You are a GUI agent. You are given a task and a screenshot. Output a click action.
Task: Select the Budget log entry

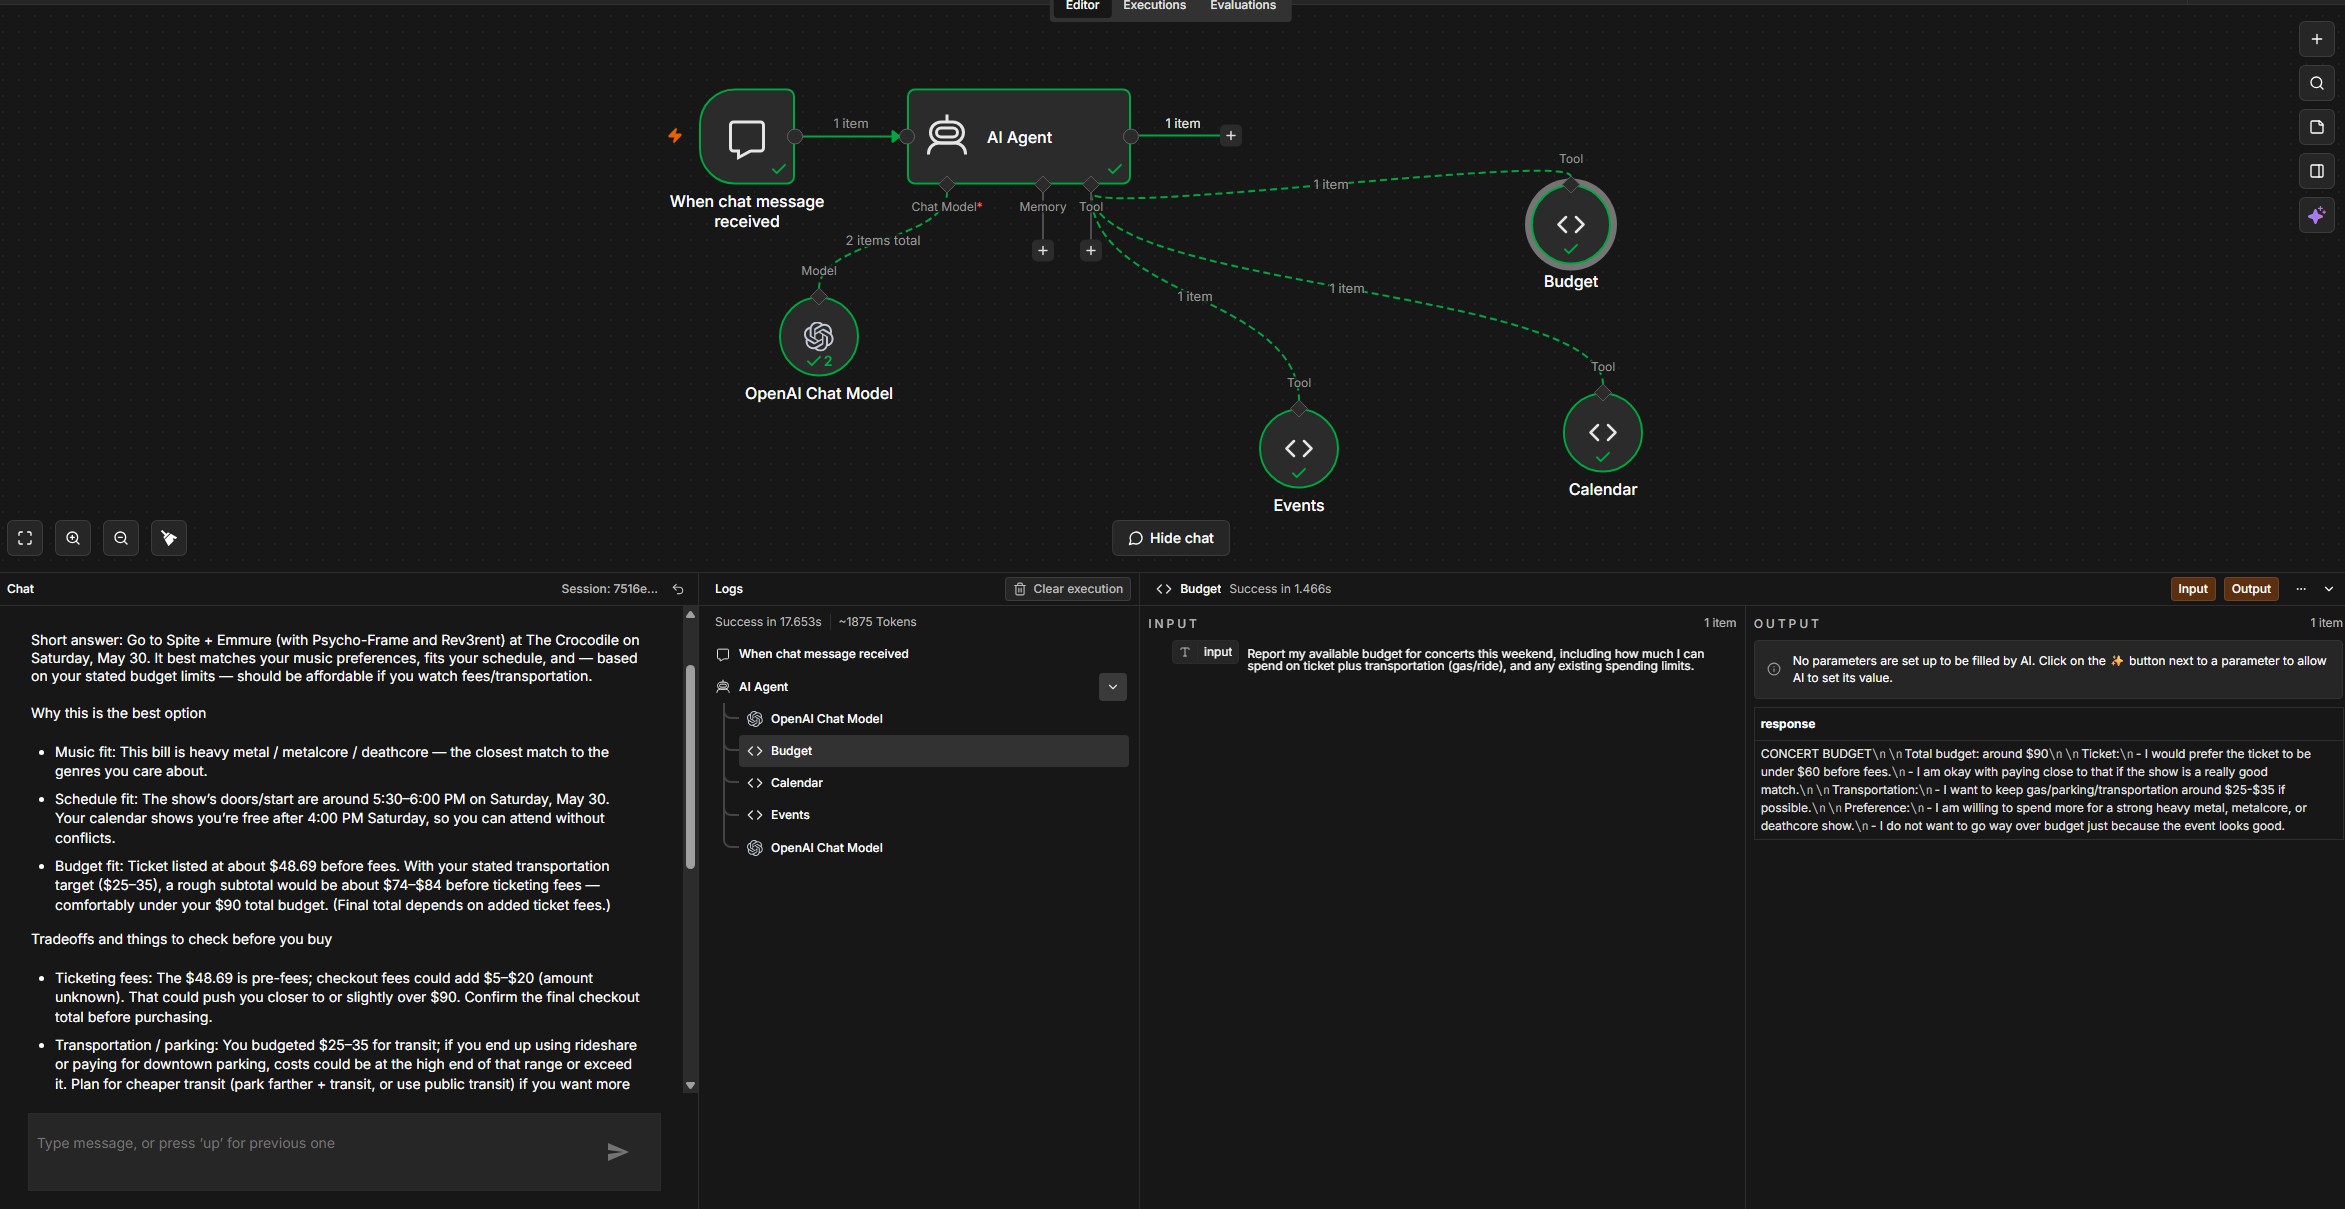933,751
